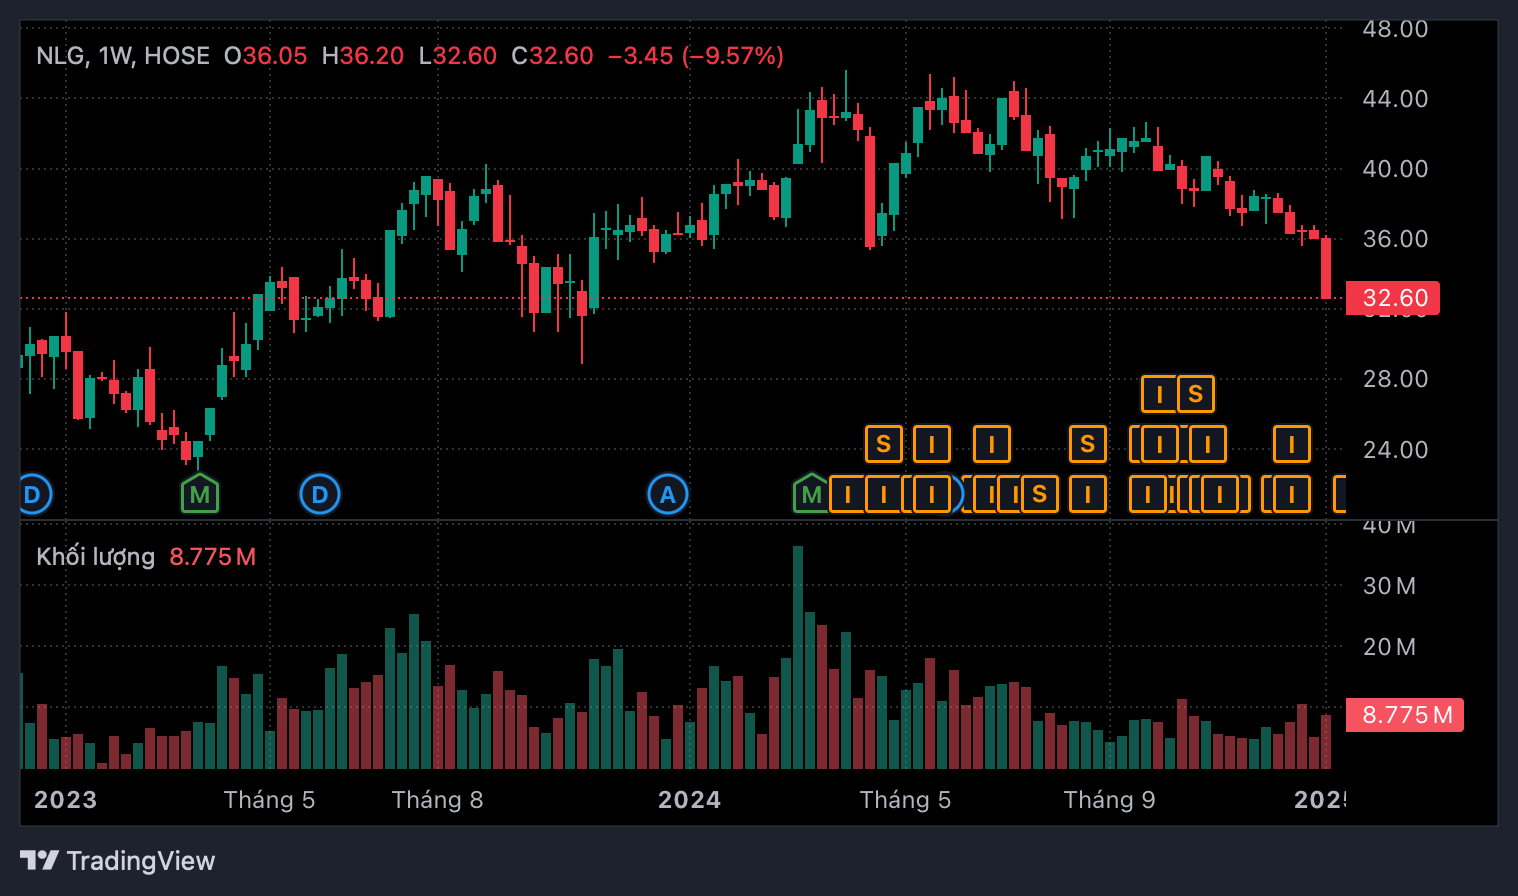Click the 2023 label on time axis
The width and height of the screenshot is (1518, 896).
[66, 800]
